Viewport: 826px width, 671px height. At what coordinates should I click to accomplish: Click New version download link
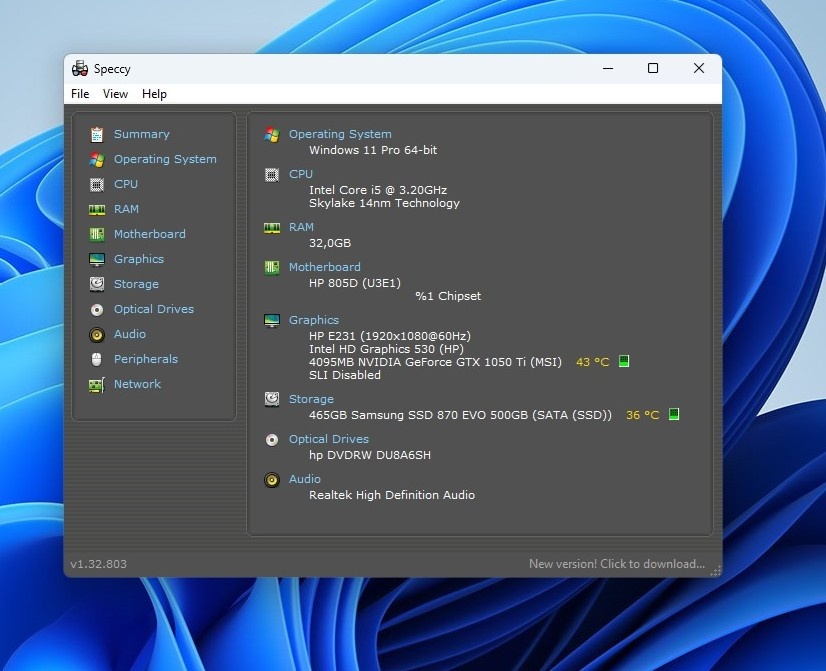click(616, 564)
